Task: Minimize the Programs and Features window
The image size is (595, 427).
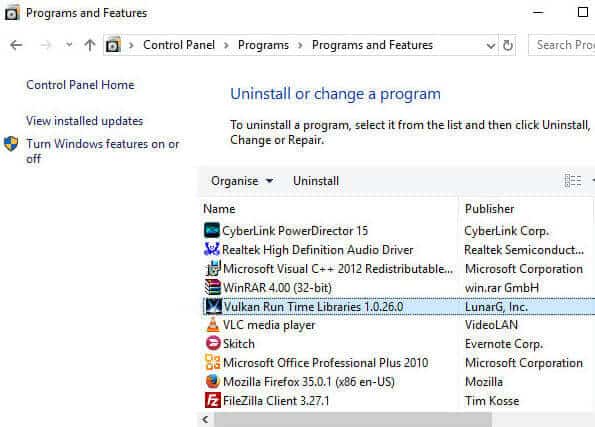Action: click(538, 12)
